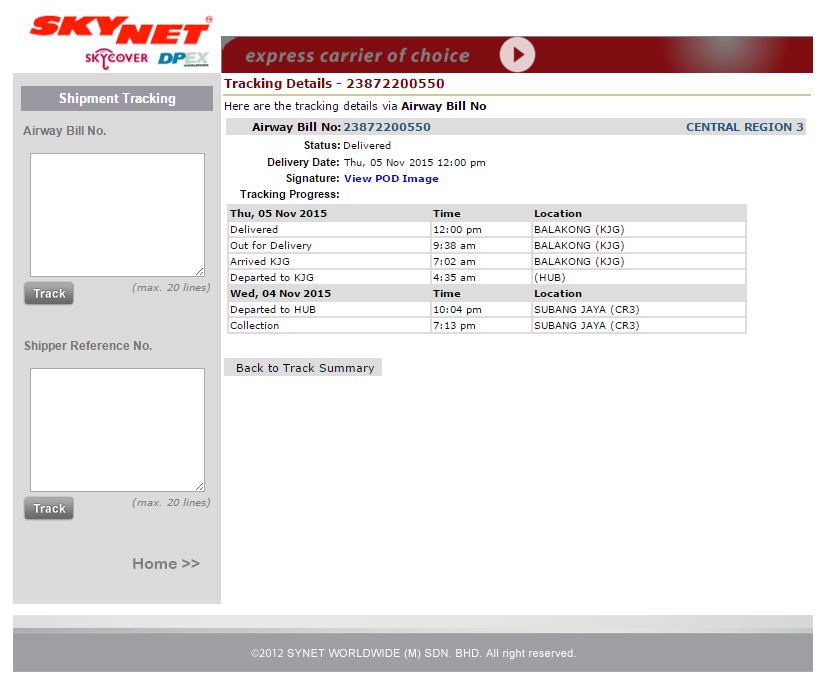Open the Home >> link
Screen dimensions: 837x691
pos(166,564)
